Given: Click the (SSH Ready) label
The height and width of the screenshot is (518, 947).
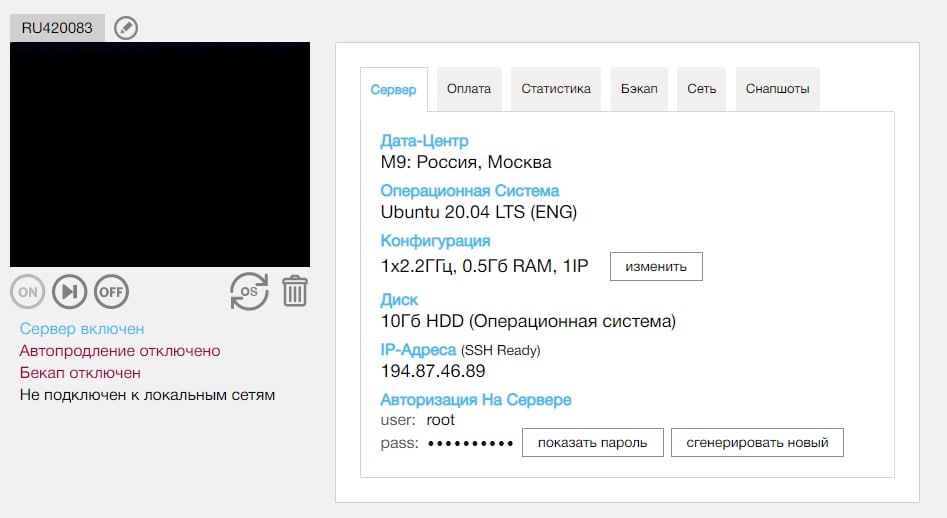Looking at the screenshot, I should (x=501, y=350).
